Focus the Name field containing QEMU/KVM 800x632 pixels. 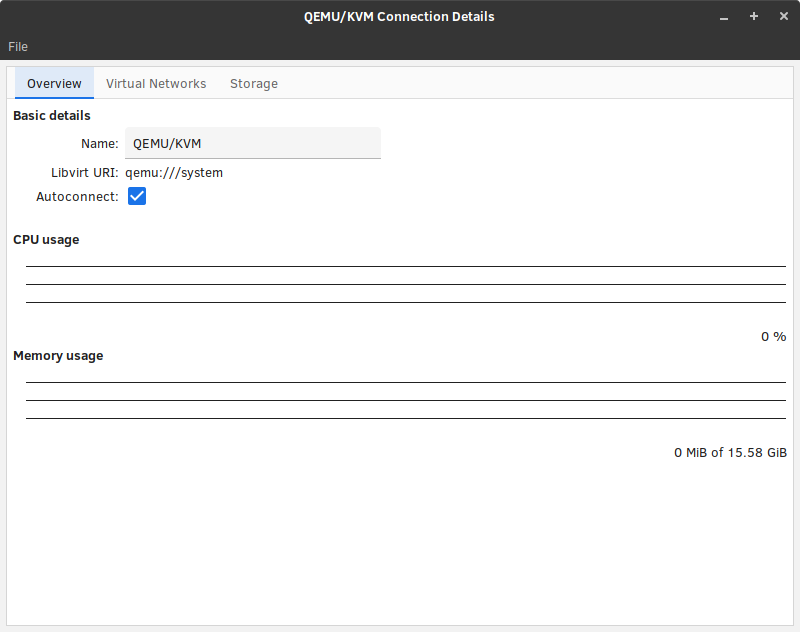click(253, 143)
